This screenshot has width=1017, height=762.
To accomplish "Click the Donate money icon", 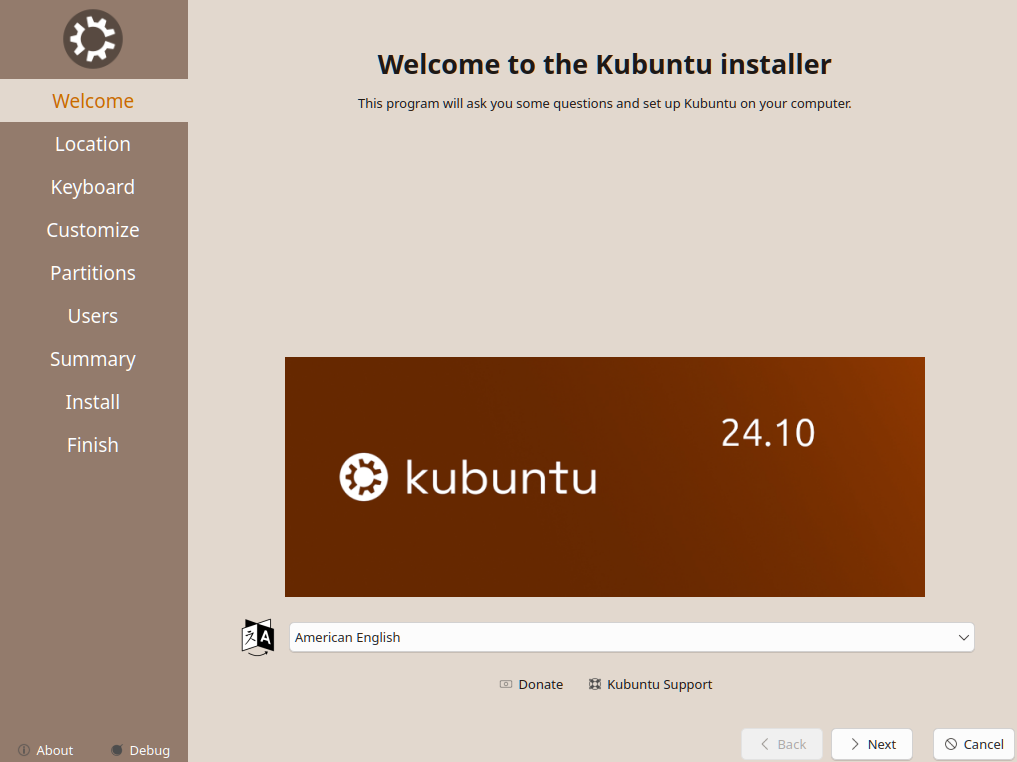I will [506, 685].
